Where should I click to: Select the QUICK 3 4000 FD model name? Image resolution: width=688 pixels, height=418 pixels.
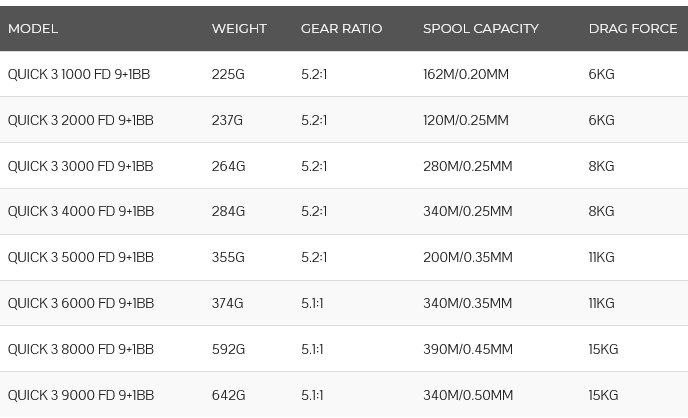pyautogui.click(x=81, y=212)
